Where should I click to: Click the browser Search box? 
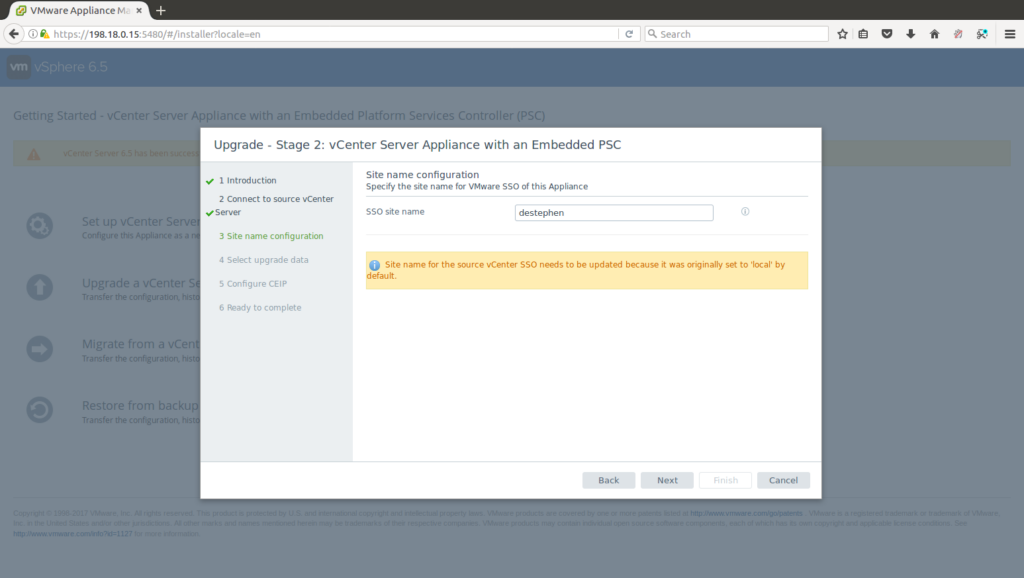(737, 34)
